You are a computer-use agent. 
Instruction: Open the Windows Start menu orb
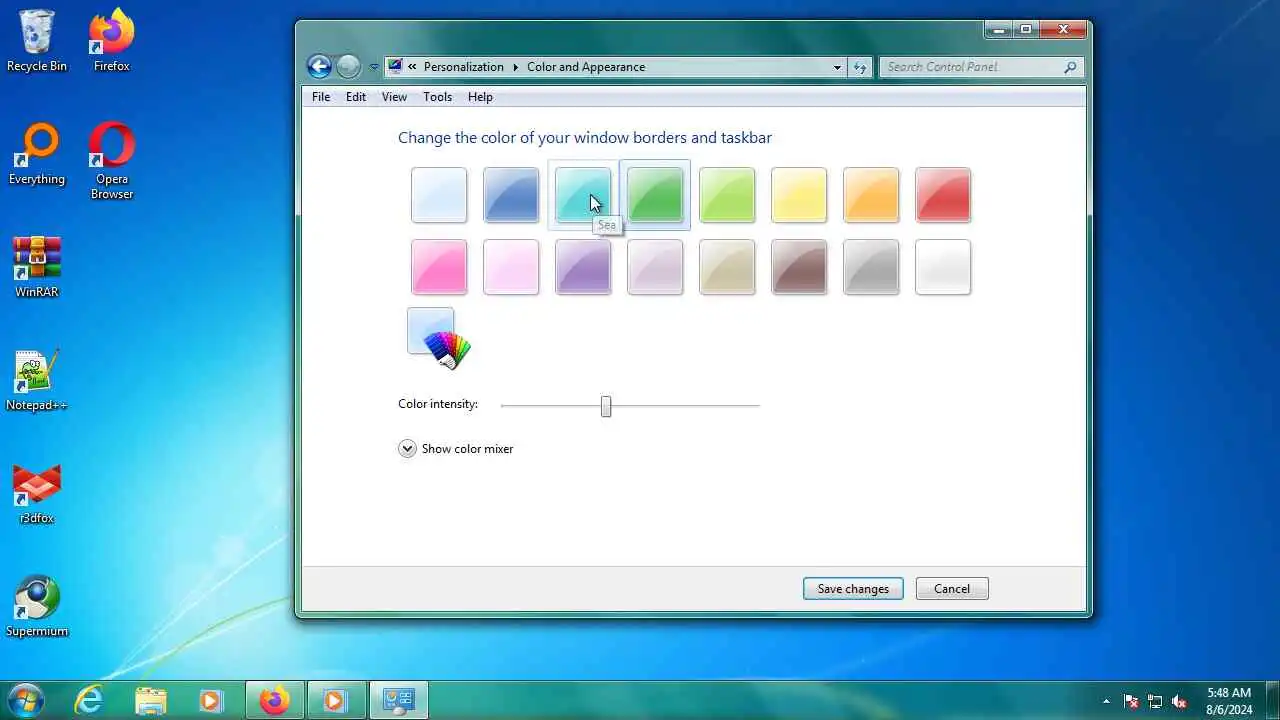click(25, 700)
